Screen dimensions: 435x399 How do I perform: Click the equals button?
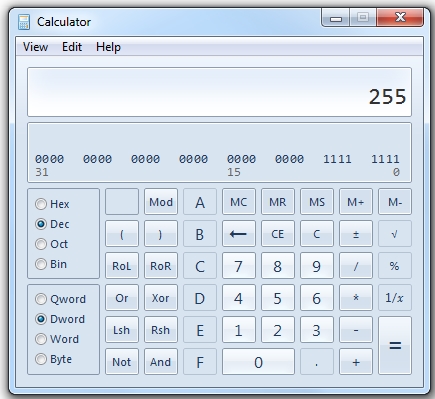coord(395,346)
